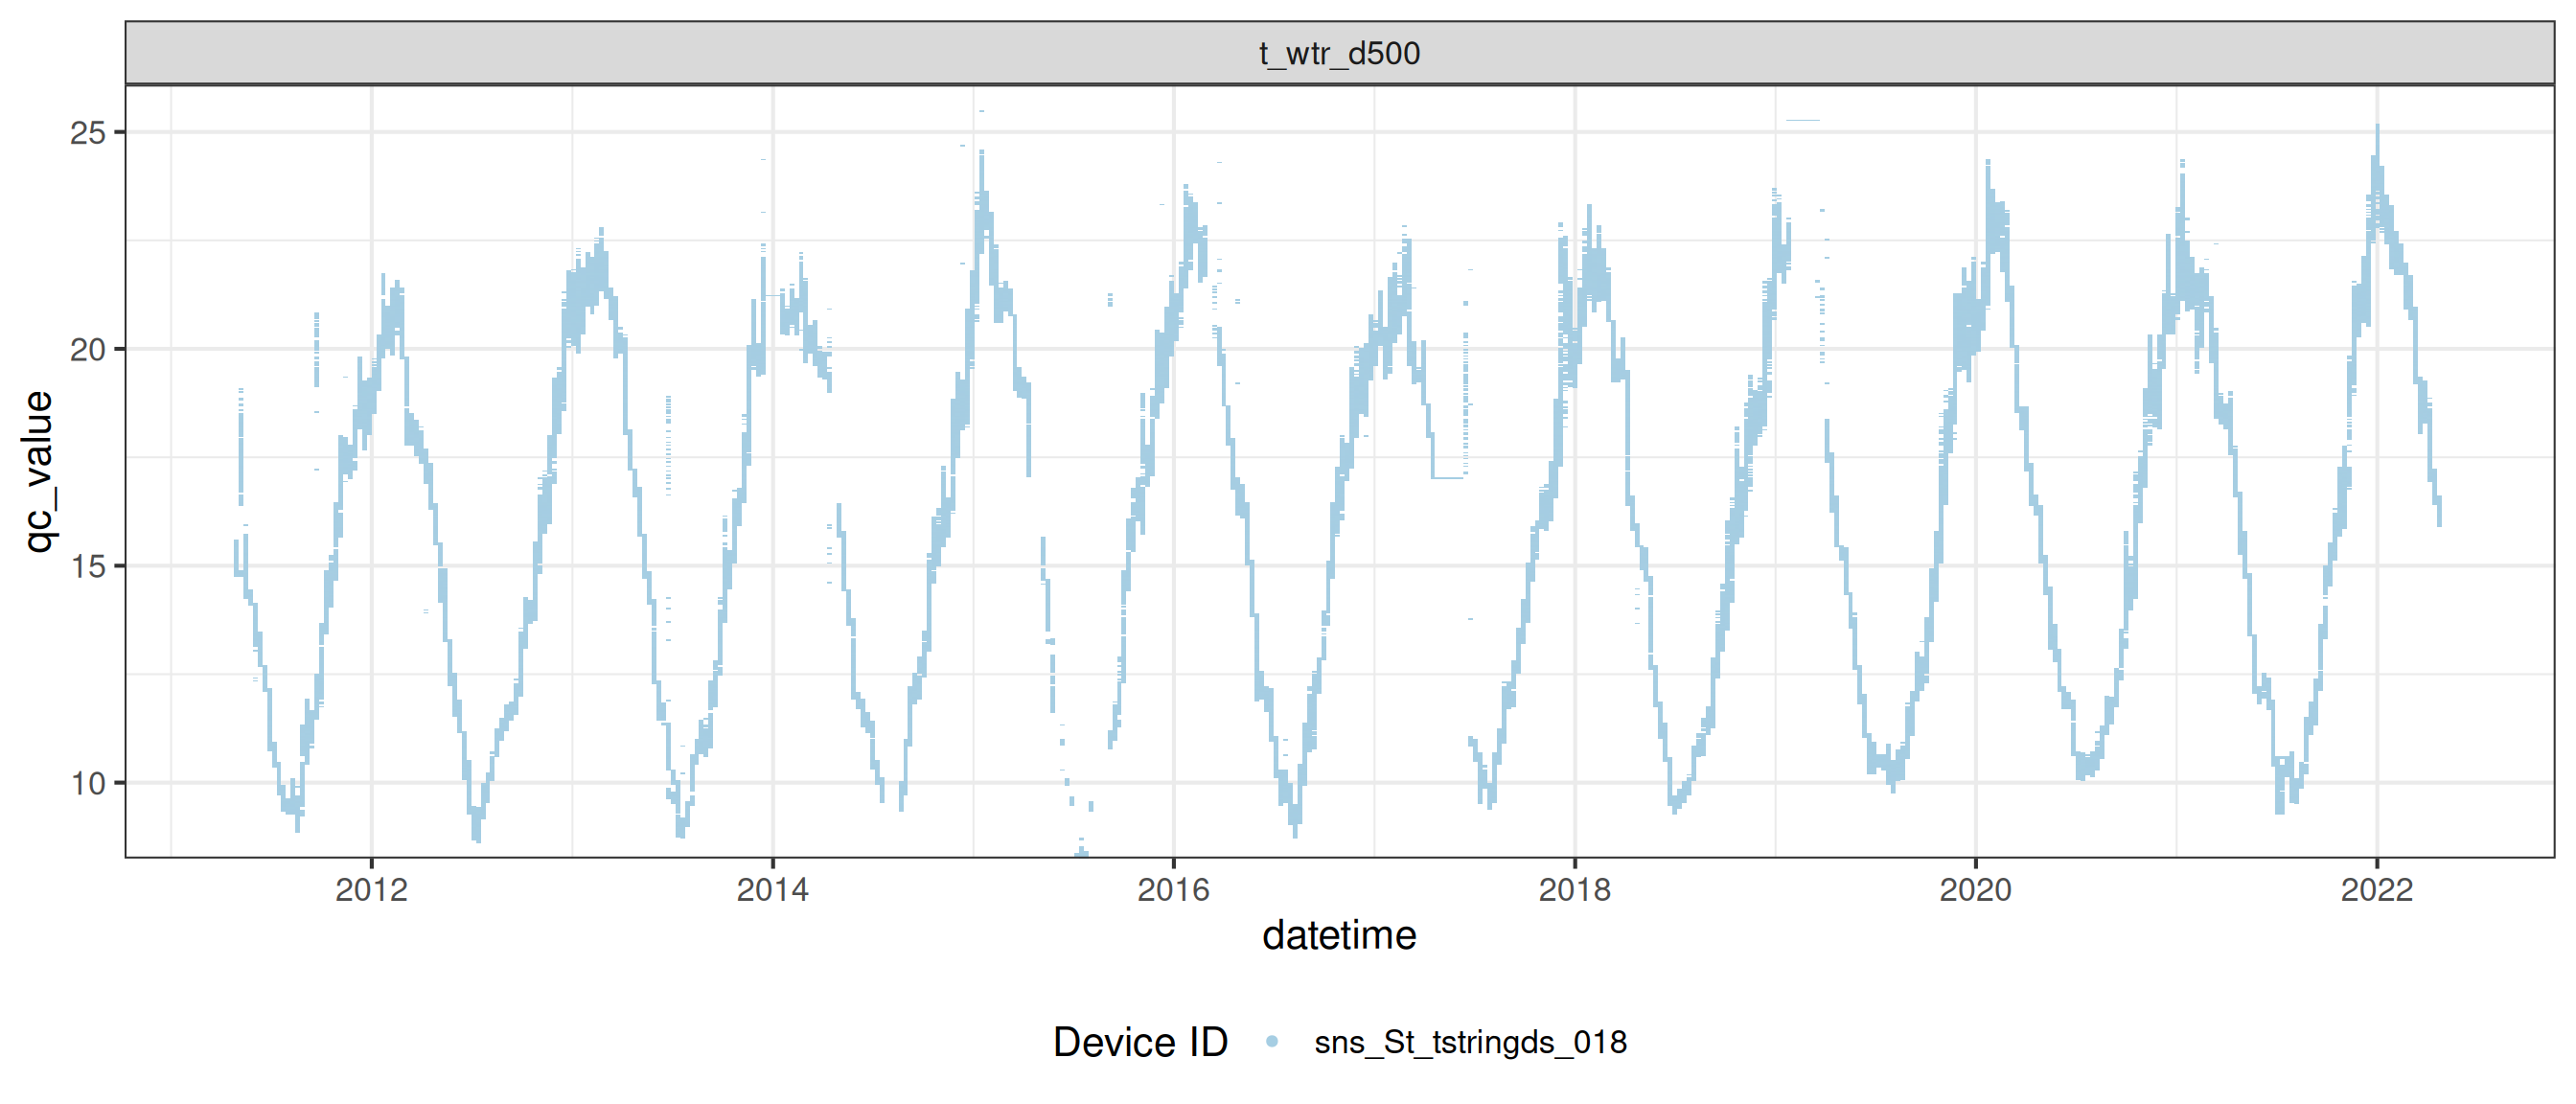The width and height of the screenshot is (2576, 1104).
Task: Click the highest data peak at early 2022
Action: 2377,128
